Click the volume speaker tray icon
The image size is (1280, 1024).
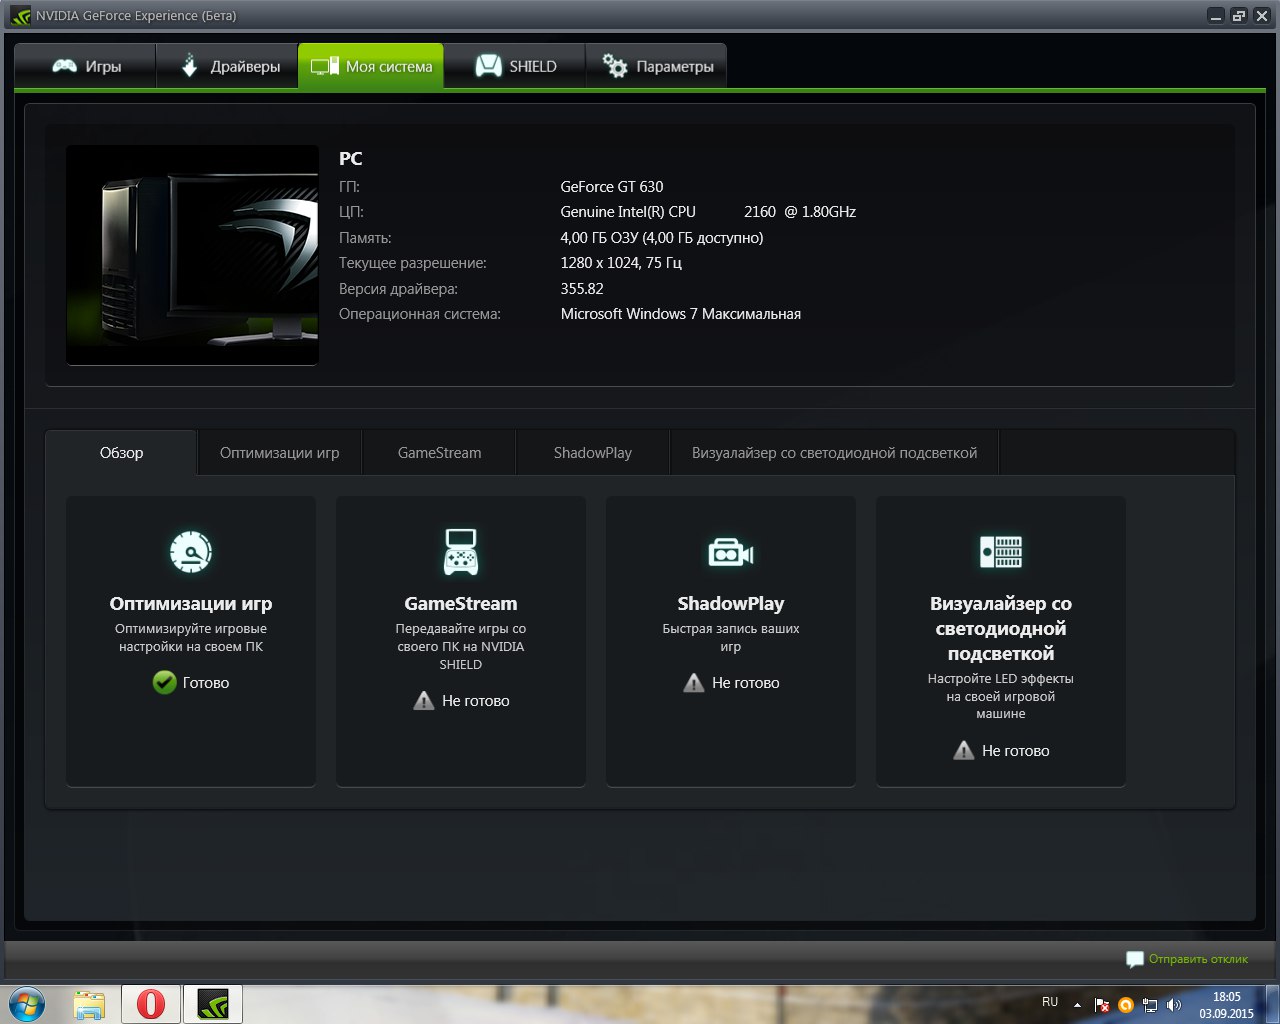click(x=1173, y=1005)
